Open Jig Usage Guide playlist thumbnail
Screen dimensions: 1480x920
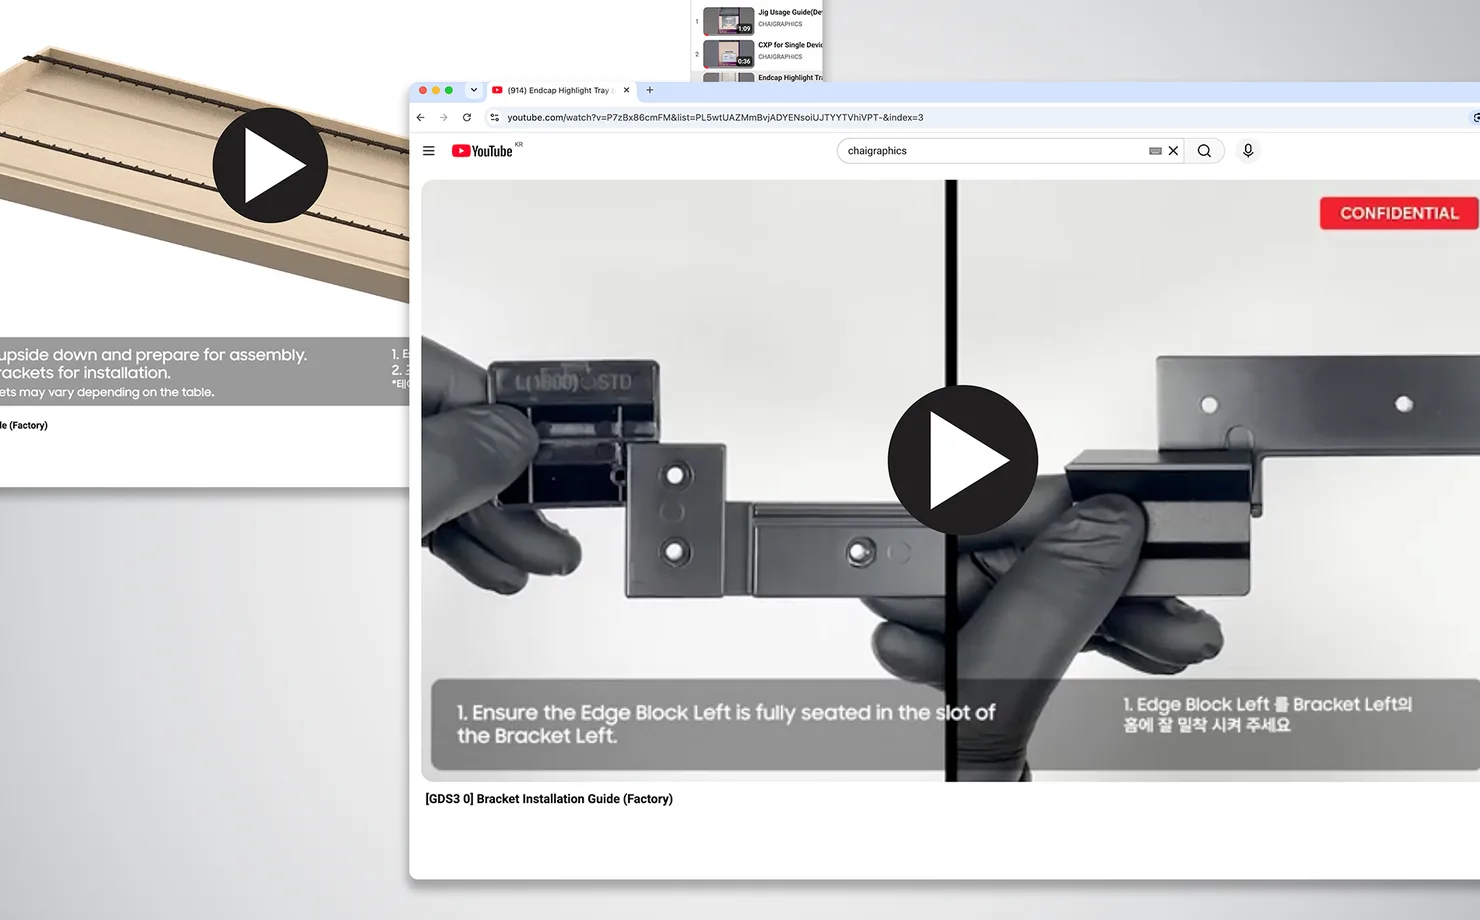(x=728, y=21)
